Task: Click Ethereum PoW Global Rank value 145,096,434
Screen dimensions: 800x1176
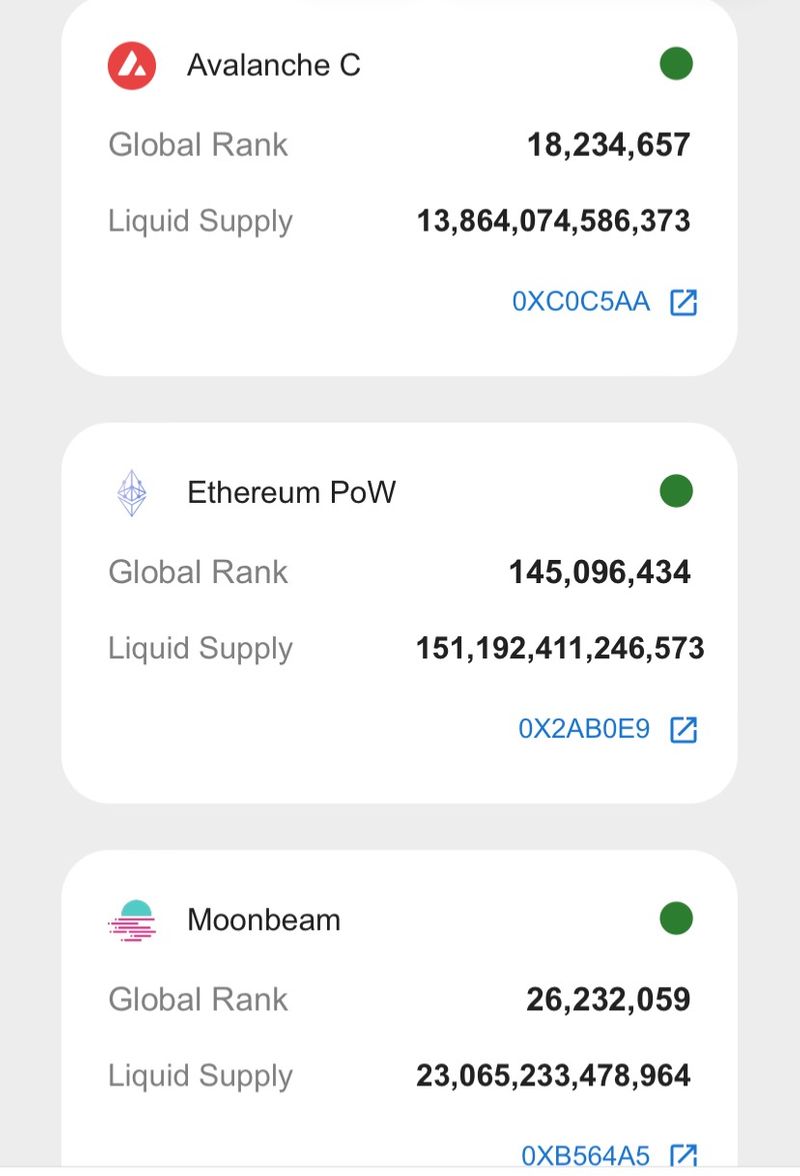Action: point(600,573)
